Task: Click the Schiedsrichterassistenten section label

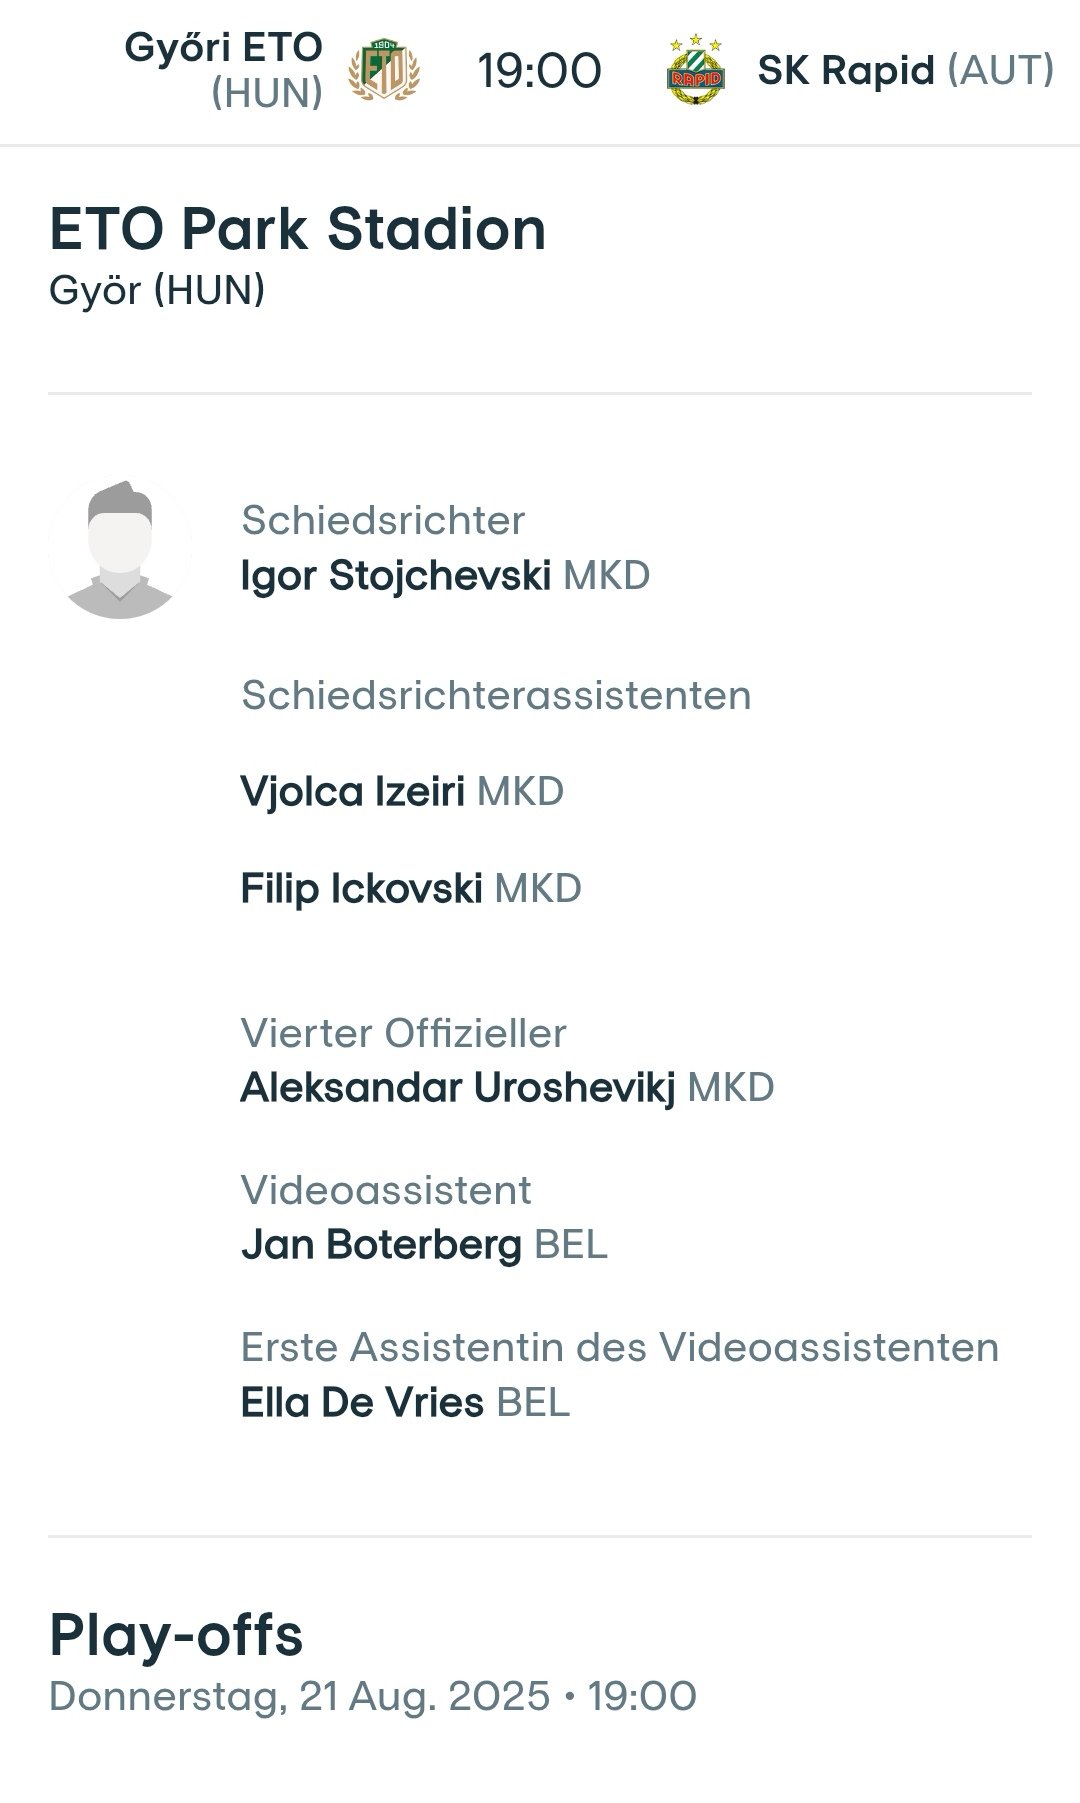Action: [x=496, y=695]
